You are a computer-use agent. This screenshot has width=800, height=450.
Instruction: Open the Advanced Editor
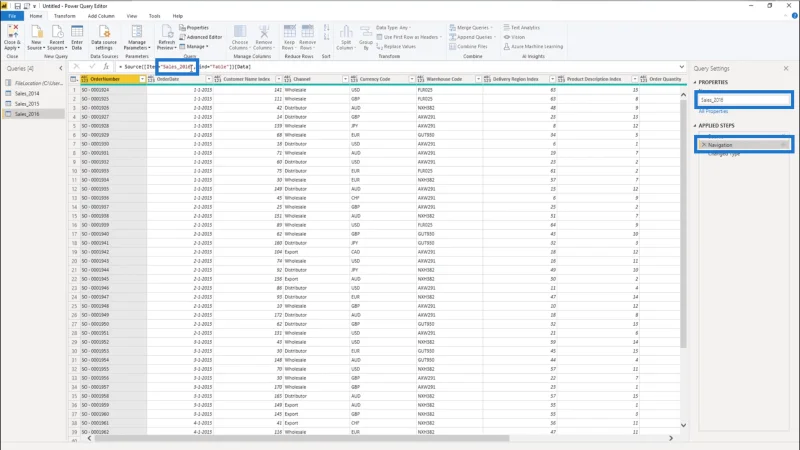201,37
